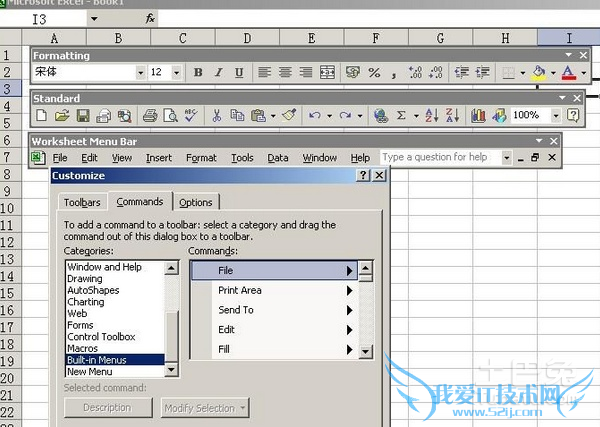The width and height of the screenshot is (600, 427).
Task: Open the font name dropdown
Action: point(140,72)
